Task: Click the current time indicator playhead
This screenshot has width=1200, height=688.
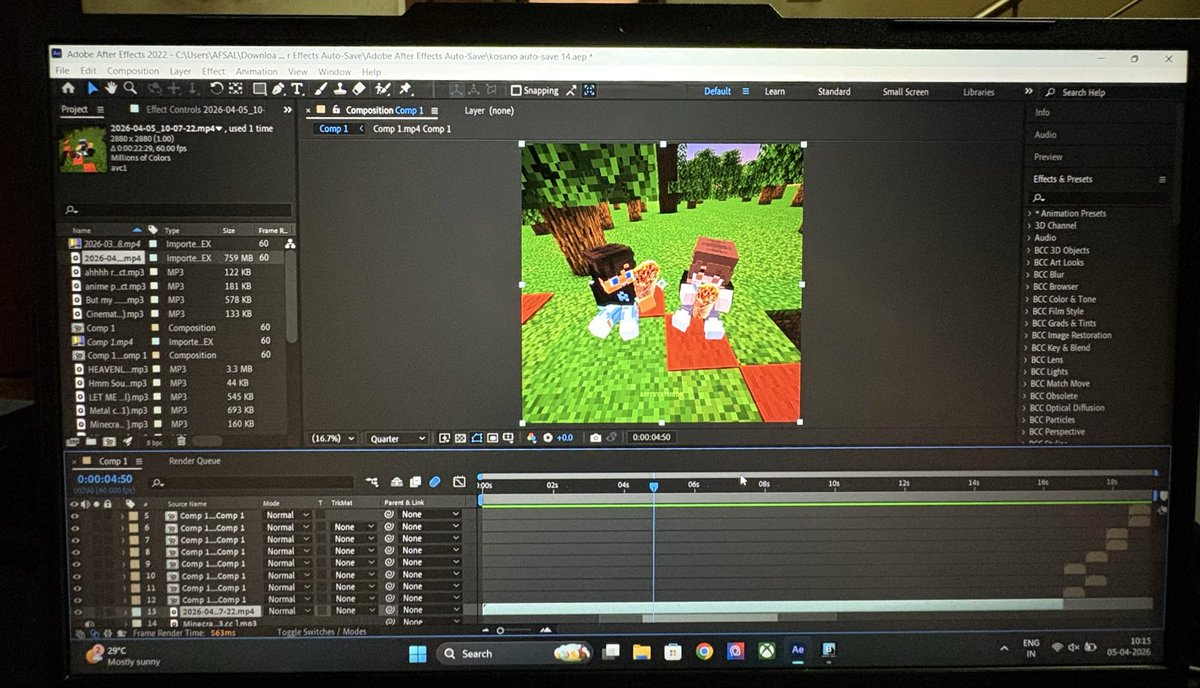Action: [x=654, y=486]
